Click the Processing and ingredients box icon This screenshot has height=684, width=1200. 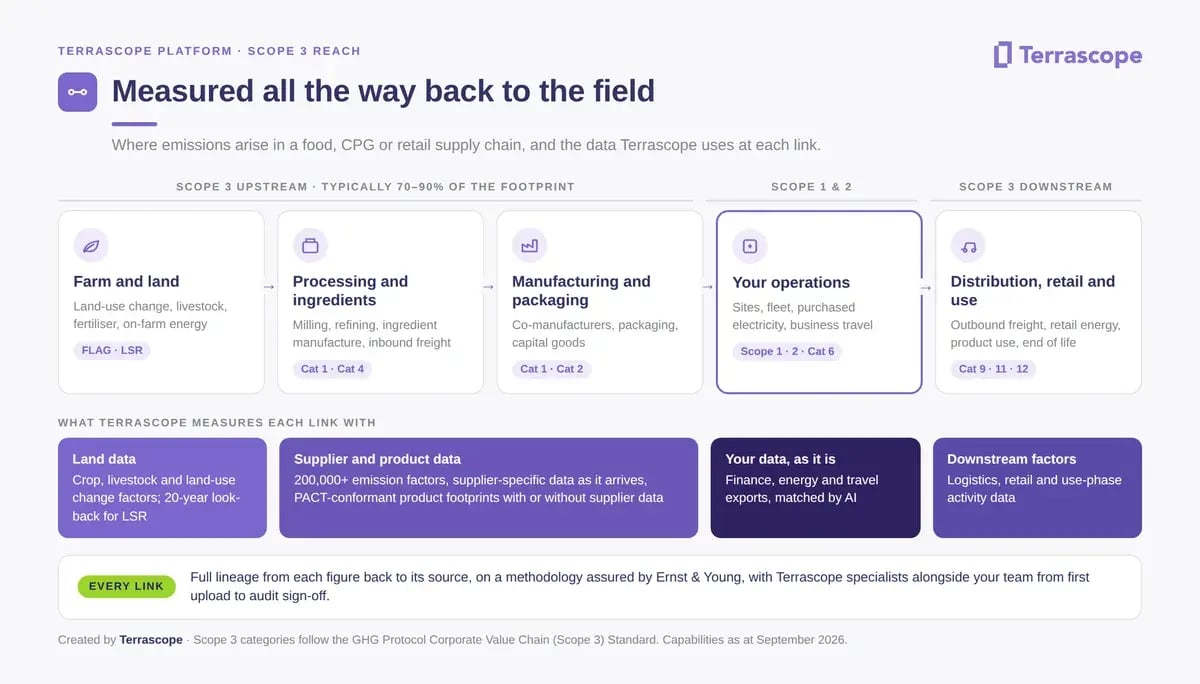click(310, 245)
